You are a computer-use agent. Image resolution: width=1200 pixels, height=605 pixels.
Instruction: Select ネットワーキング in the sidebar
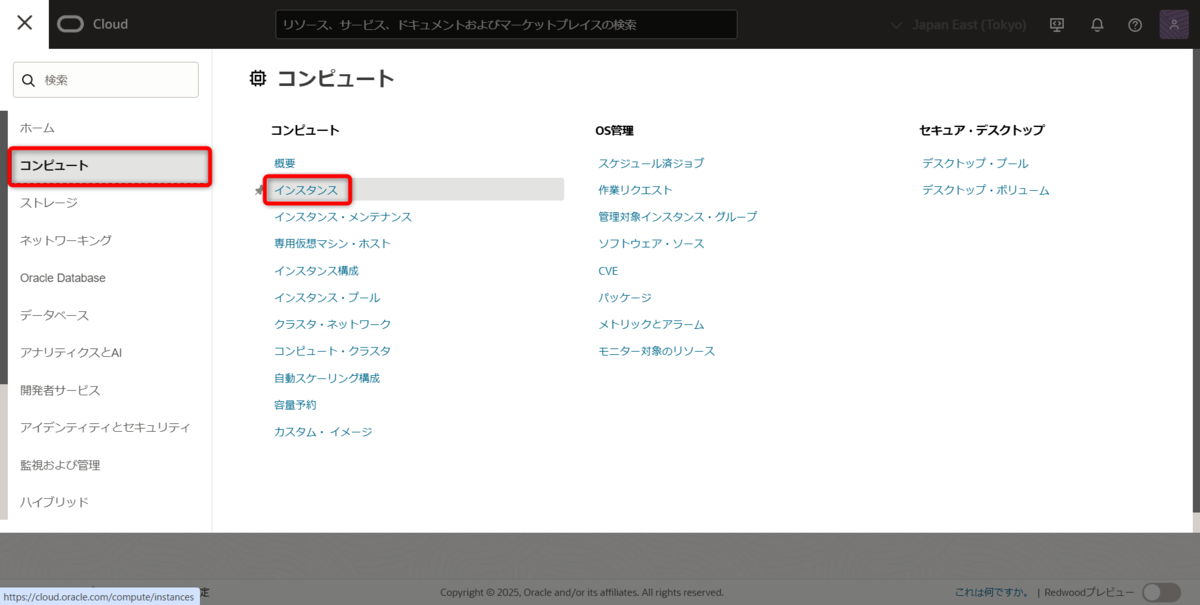point(66,240)
